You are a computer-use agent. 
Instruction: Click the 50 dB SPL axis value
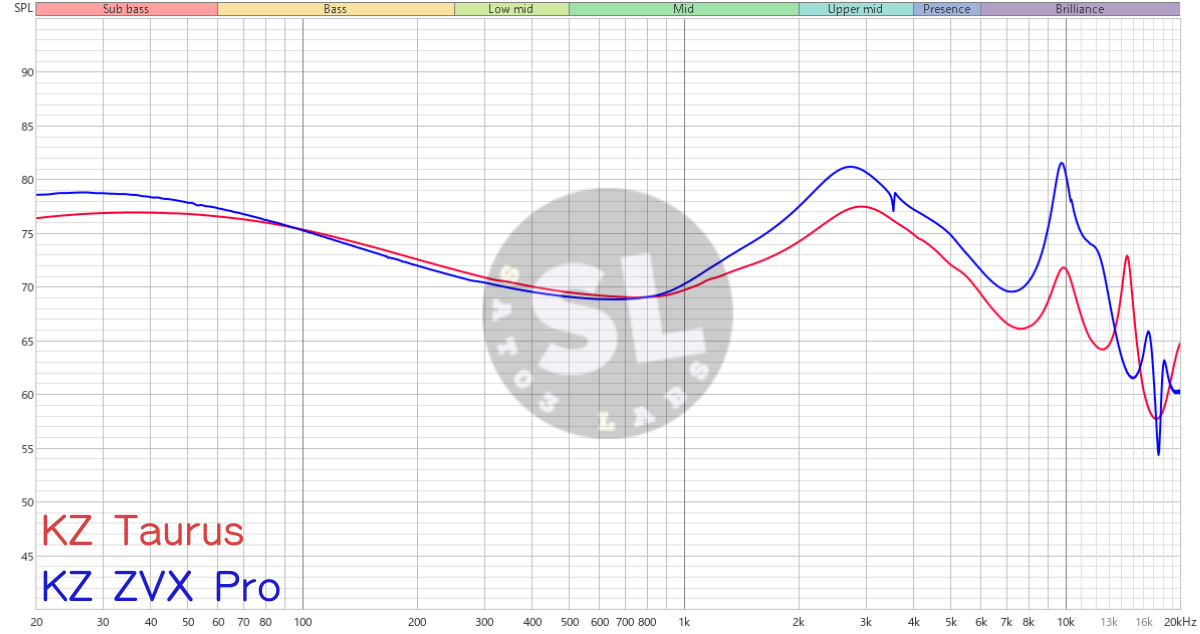[27, 503]
